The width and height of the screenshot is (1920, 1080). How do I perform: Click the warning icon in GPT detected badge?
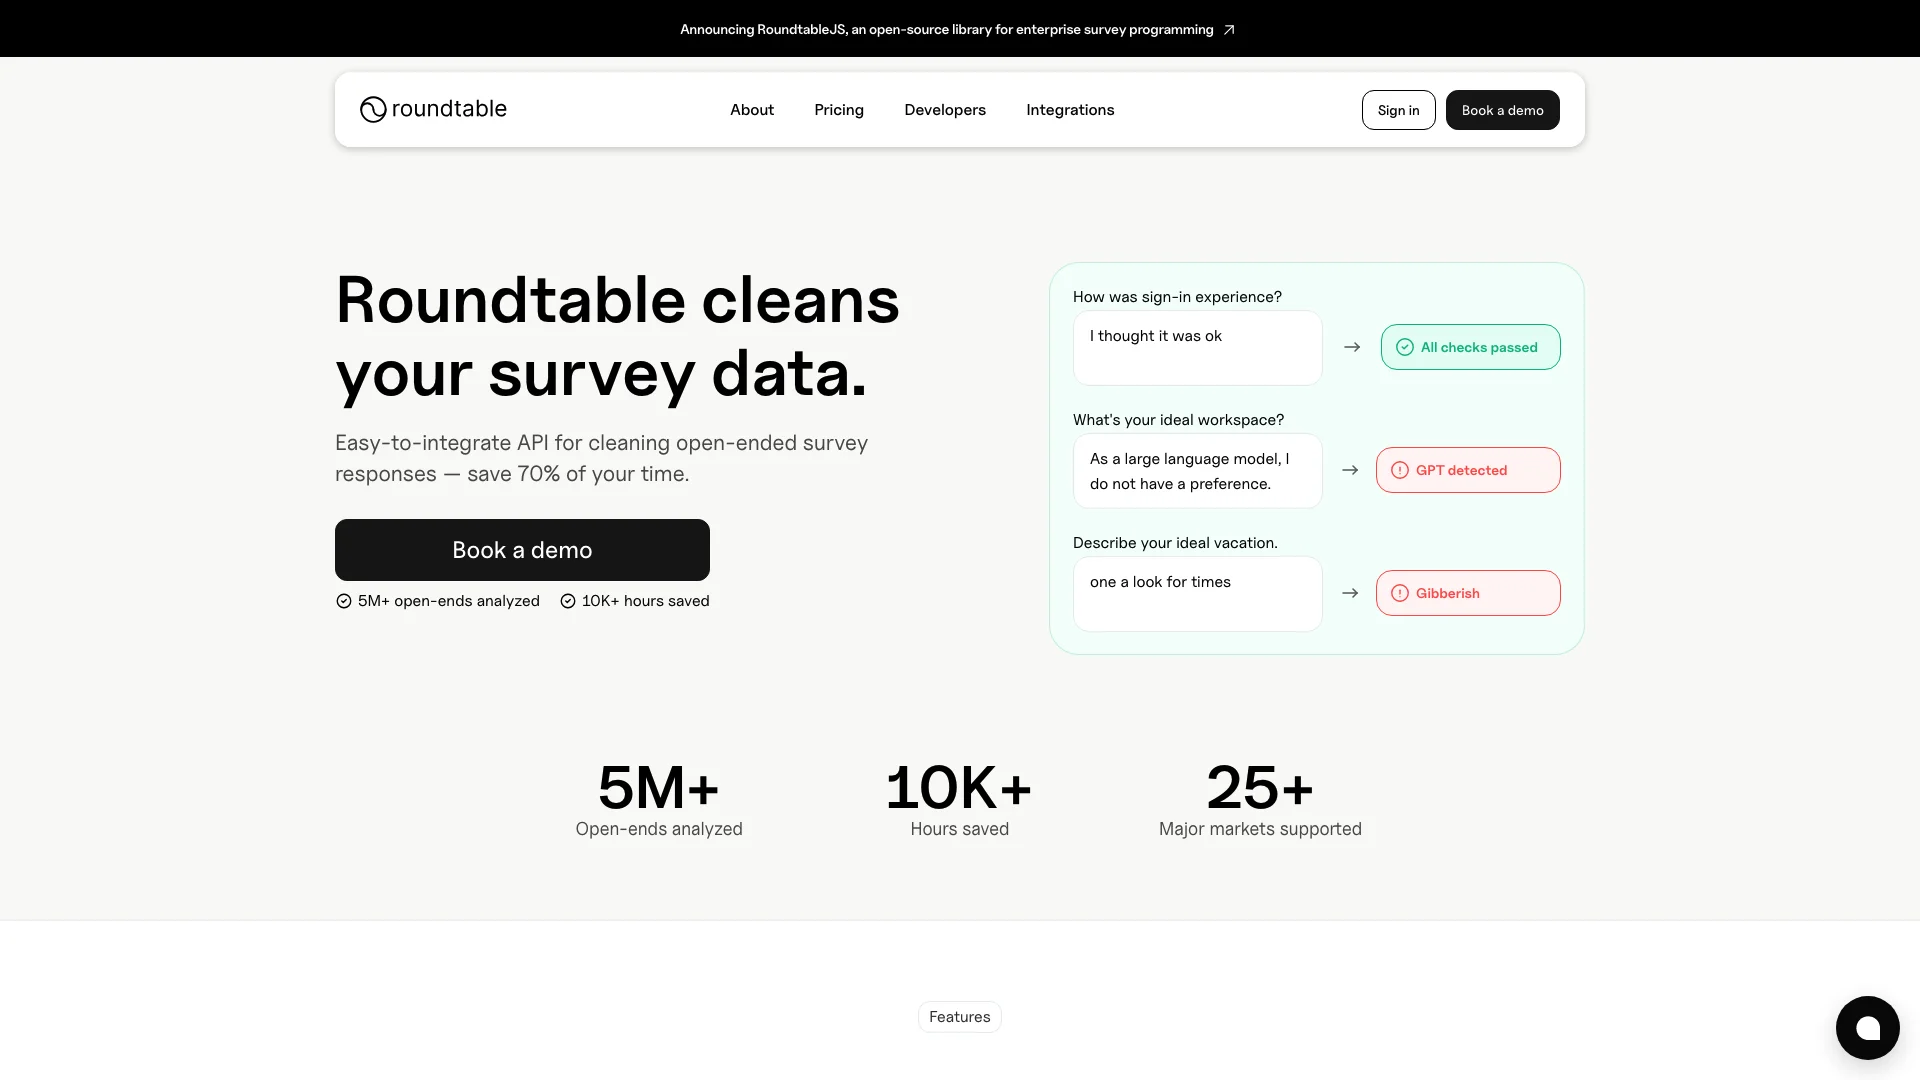click(1400, 470)
